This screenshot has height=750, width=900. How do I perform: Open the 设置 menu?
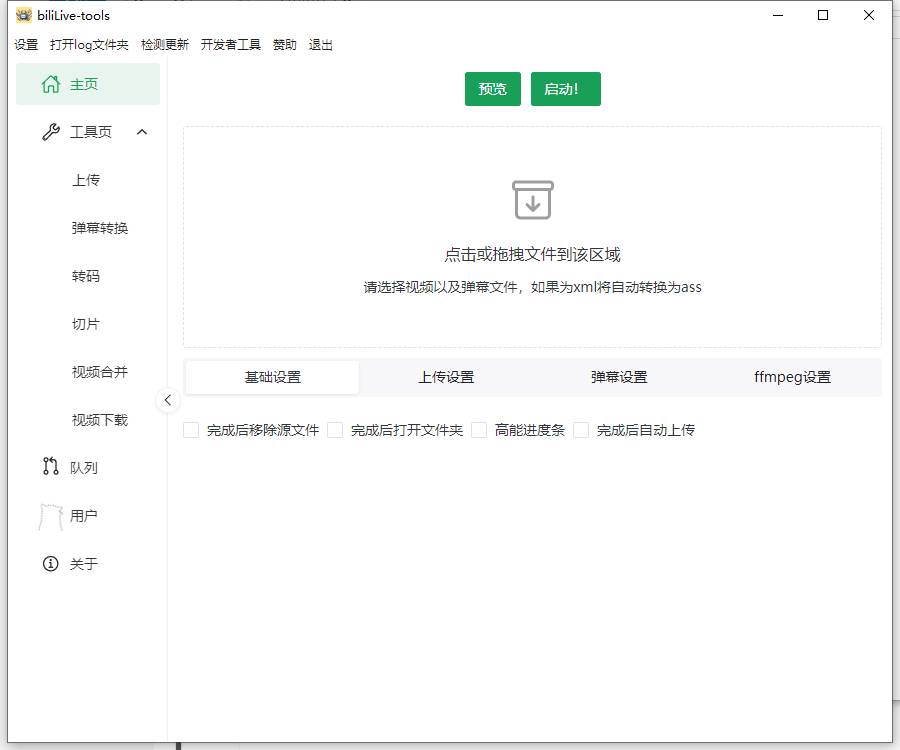tap(26, 44)
